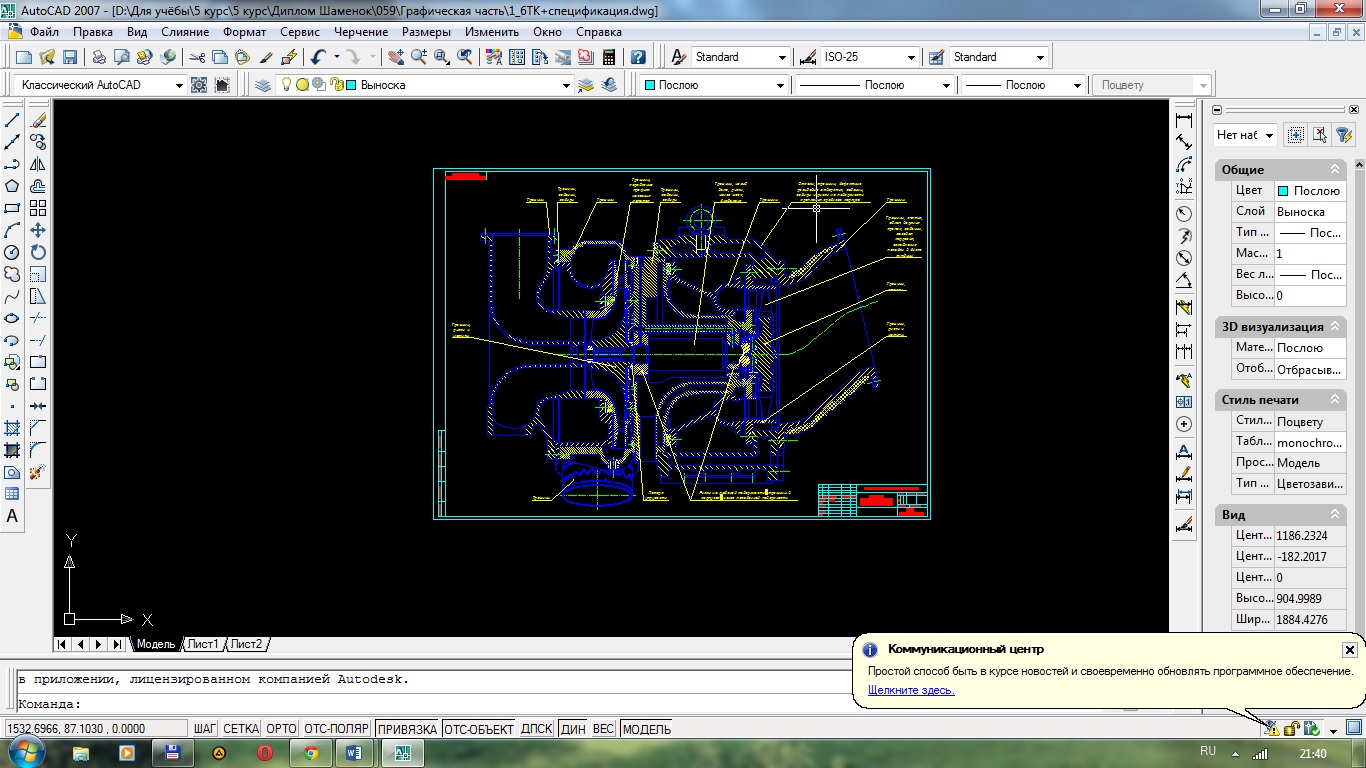This screenshot has width=1366, height=768.
Task: Switch to the Лист1 layout tab
Action: point(203,644)
